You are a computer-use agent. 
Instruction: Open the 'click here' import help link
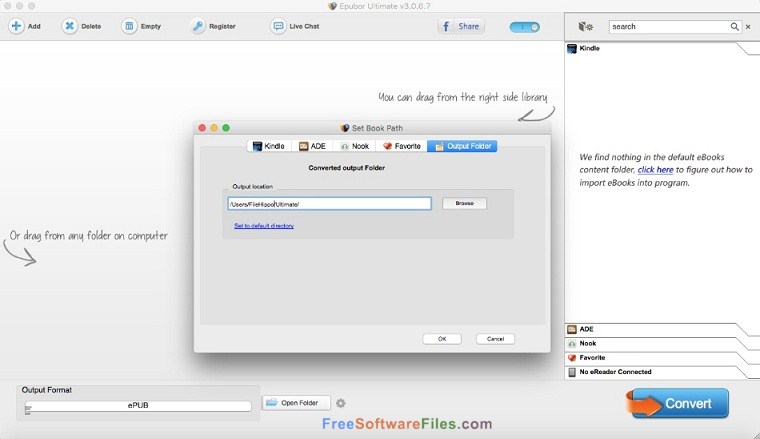[655, 170]
